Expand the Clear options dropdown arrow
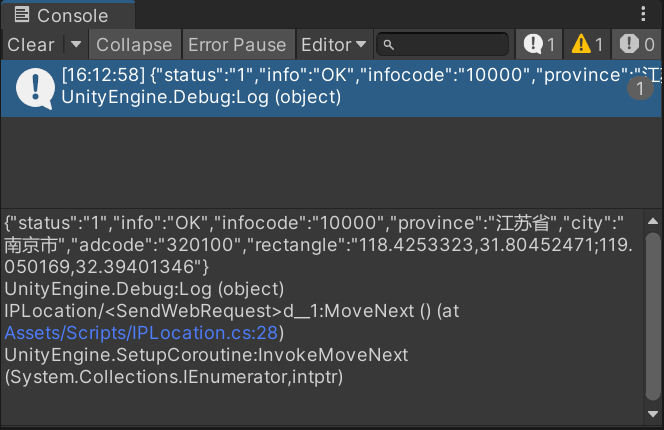The image size is (664, 430). pyautogui.click(x=76, y=44)
